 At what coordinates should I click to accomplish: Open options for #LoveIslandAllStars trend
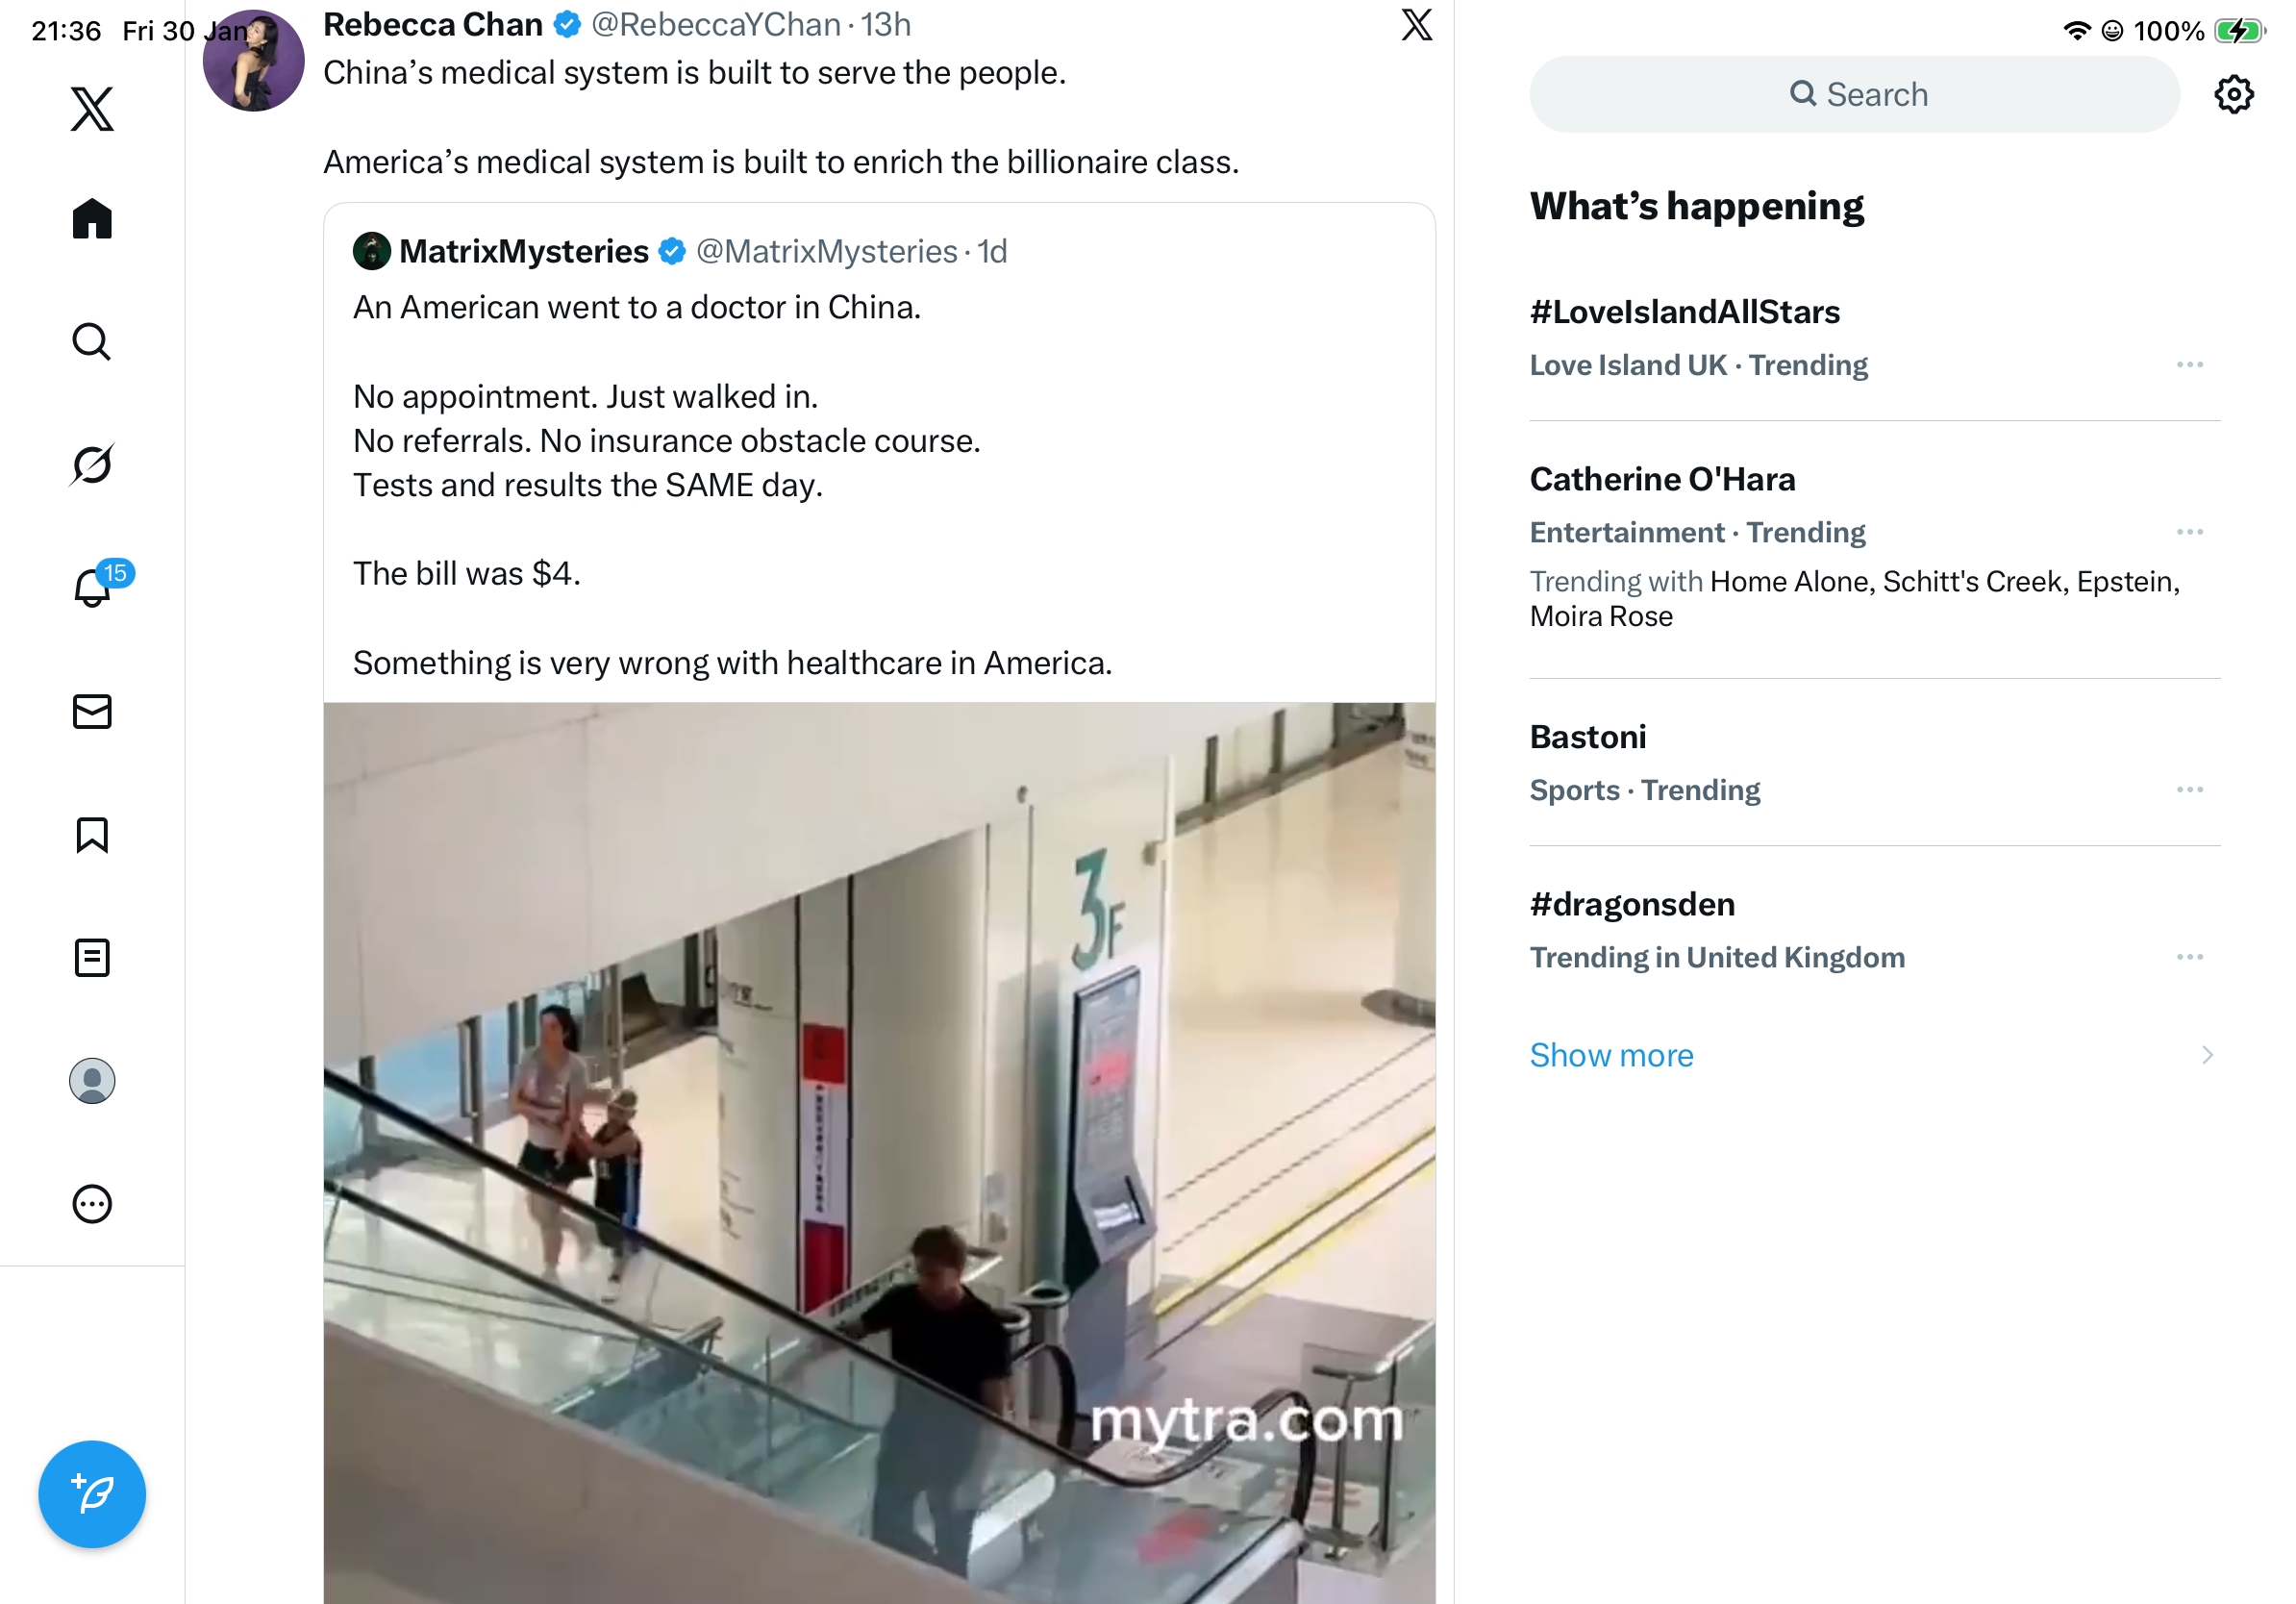coord(2189,364)
